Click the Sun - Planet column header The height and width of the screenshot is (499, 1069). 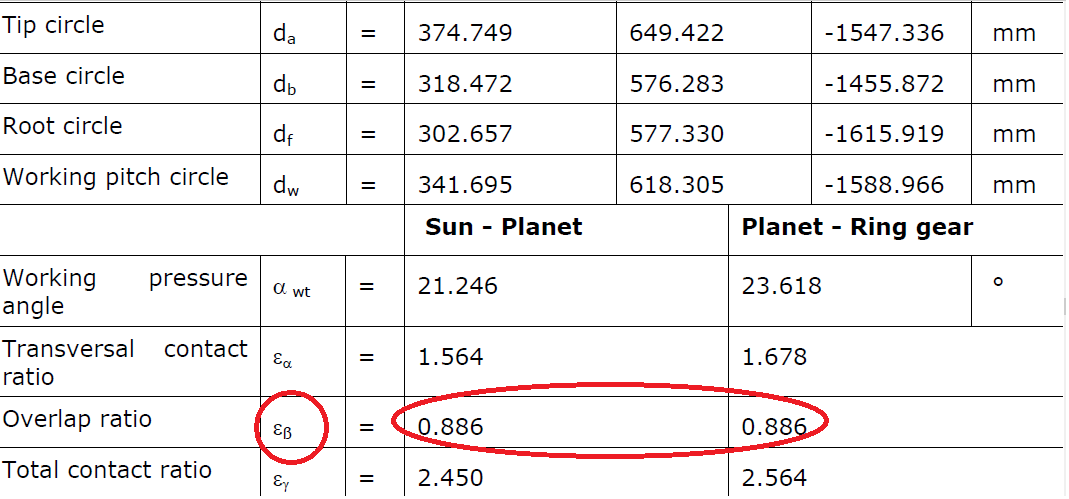coord(504,226)
